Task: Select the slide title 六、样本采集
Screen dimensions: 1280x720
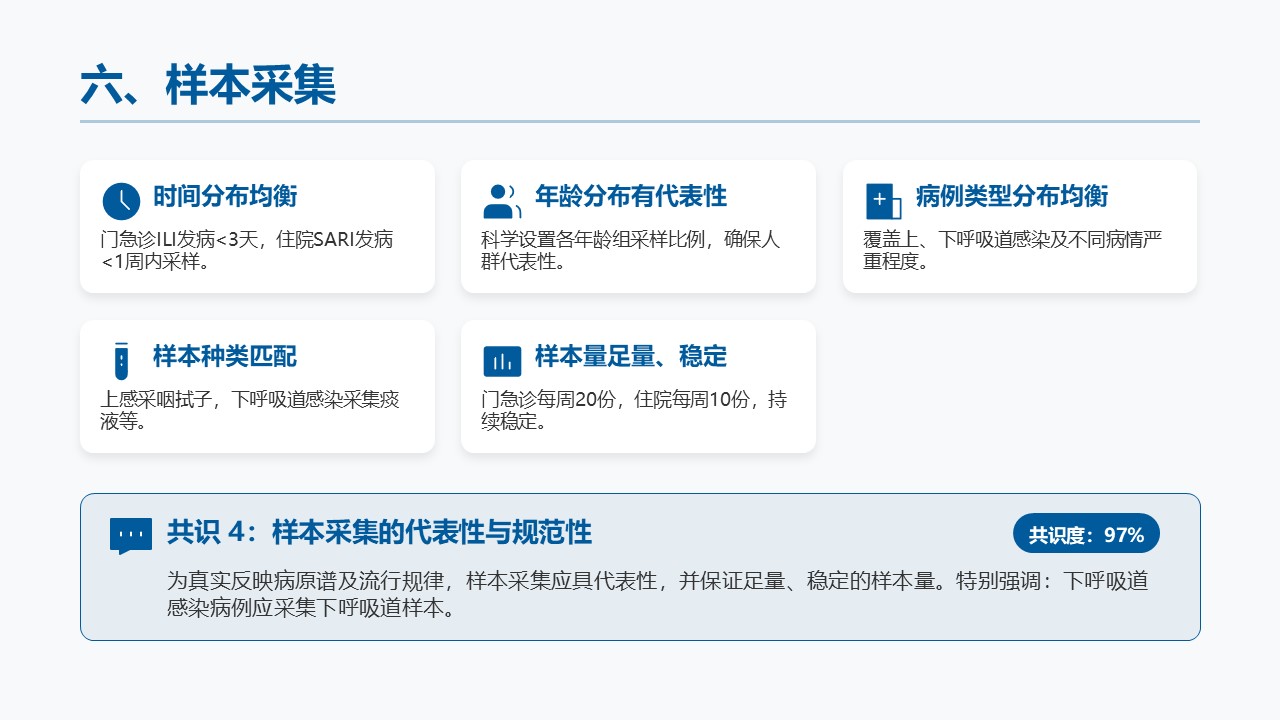Action: click(x=208, y=86)
